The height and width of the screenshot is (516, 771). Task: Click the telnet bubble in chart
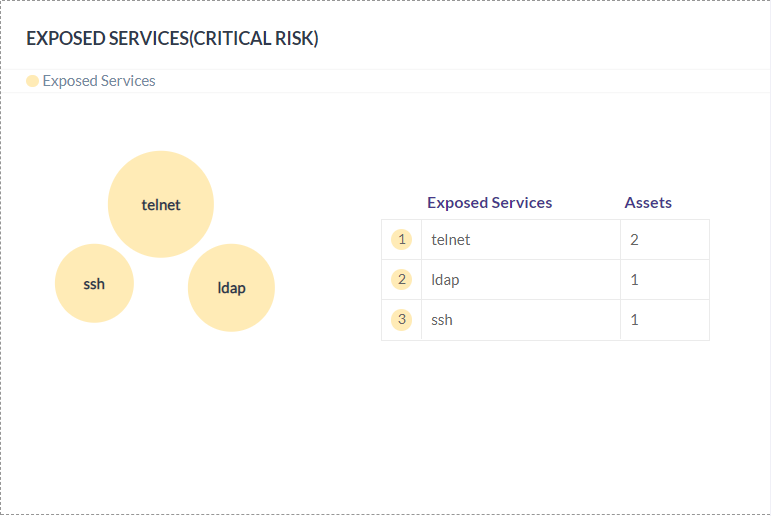[x=161, y=204]
